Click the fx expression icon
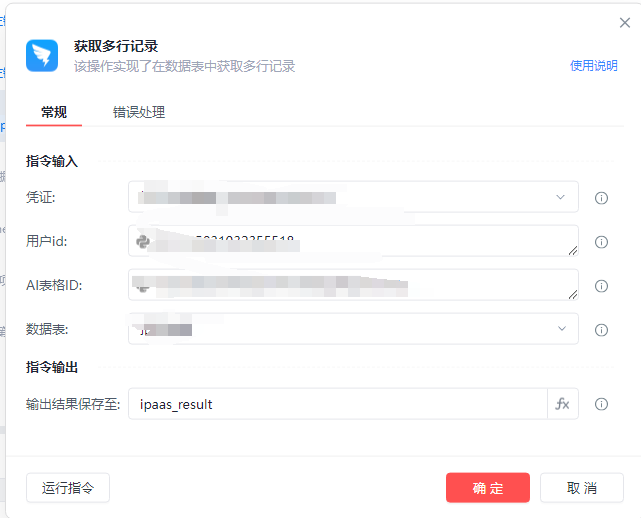Viewport: 641px width, 518px height. pos(562,404)
